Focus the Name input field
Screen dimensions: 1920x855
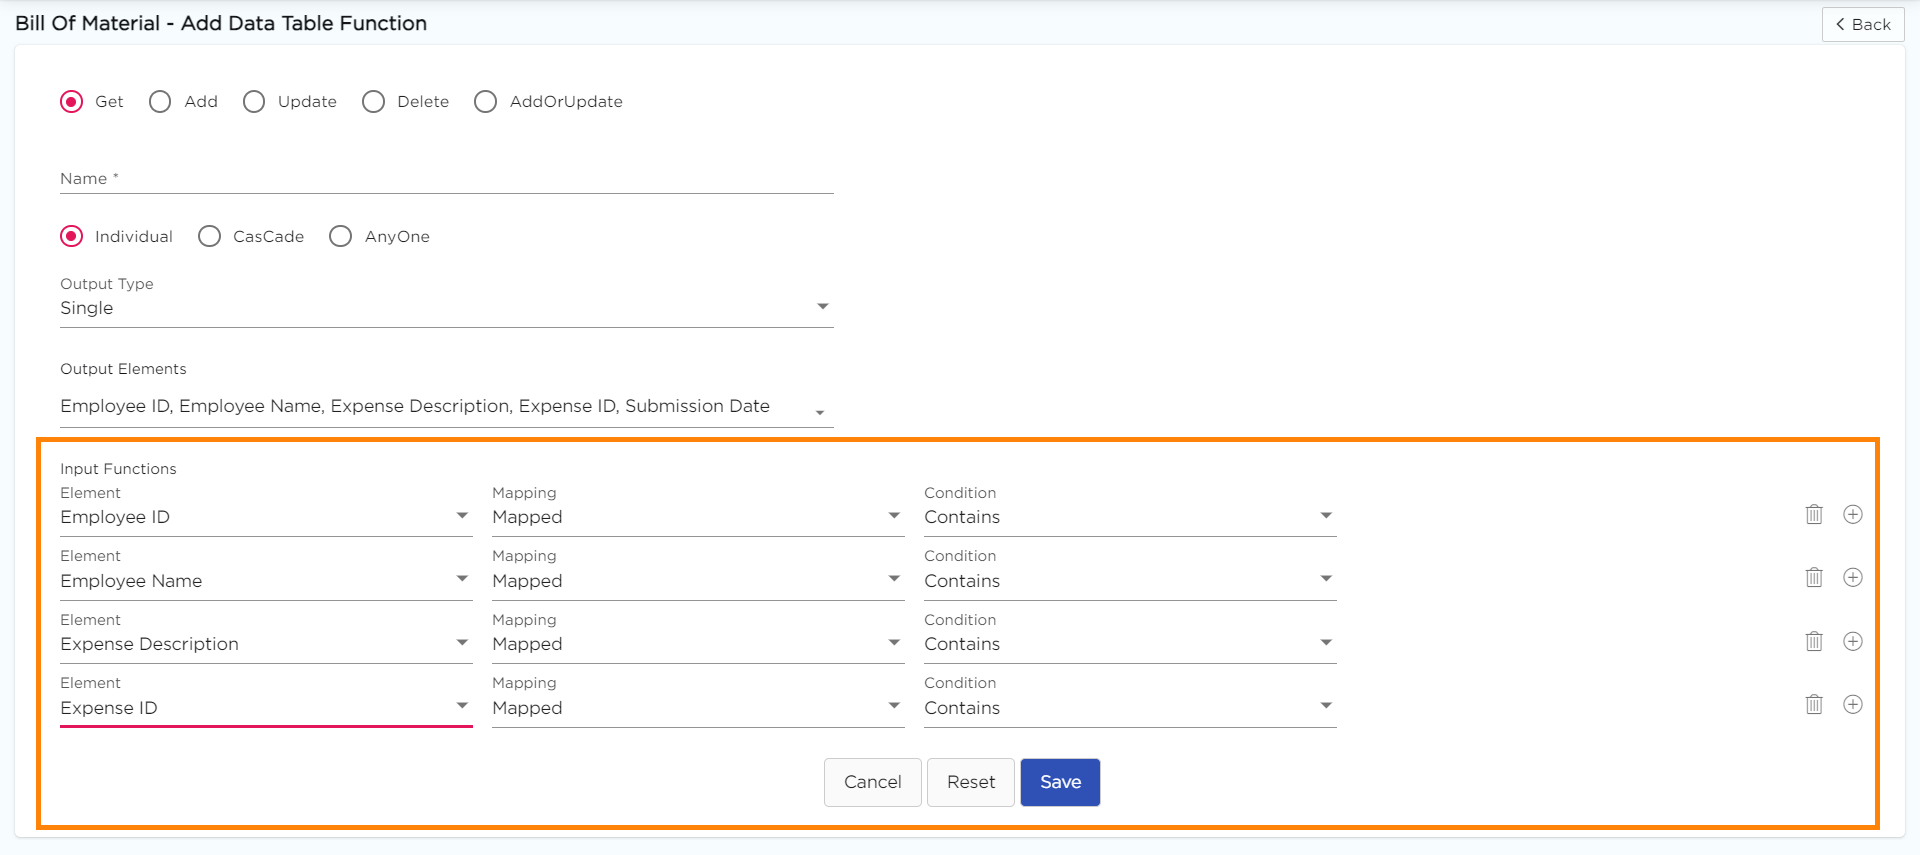tap(446, 179)
